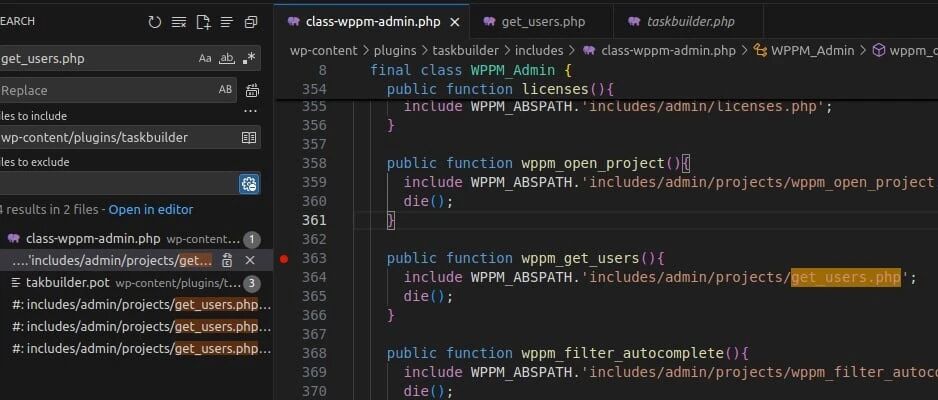Refresh the search results
Image resolution: width=938 pixels, height=400 pixels.
pos(155,22)
